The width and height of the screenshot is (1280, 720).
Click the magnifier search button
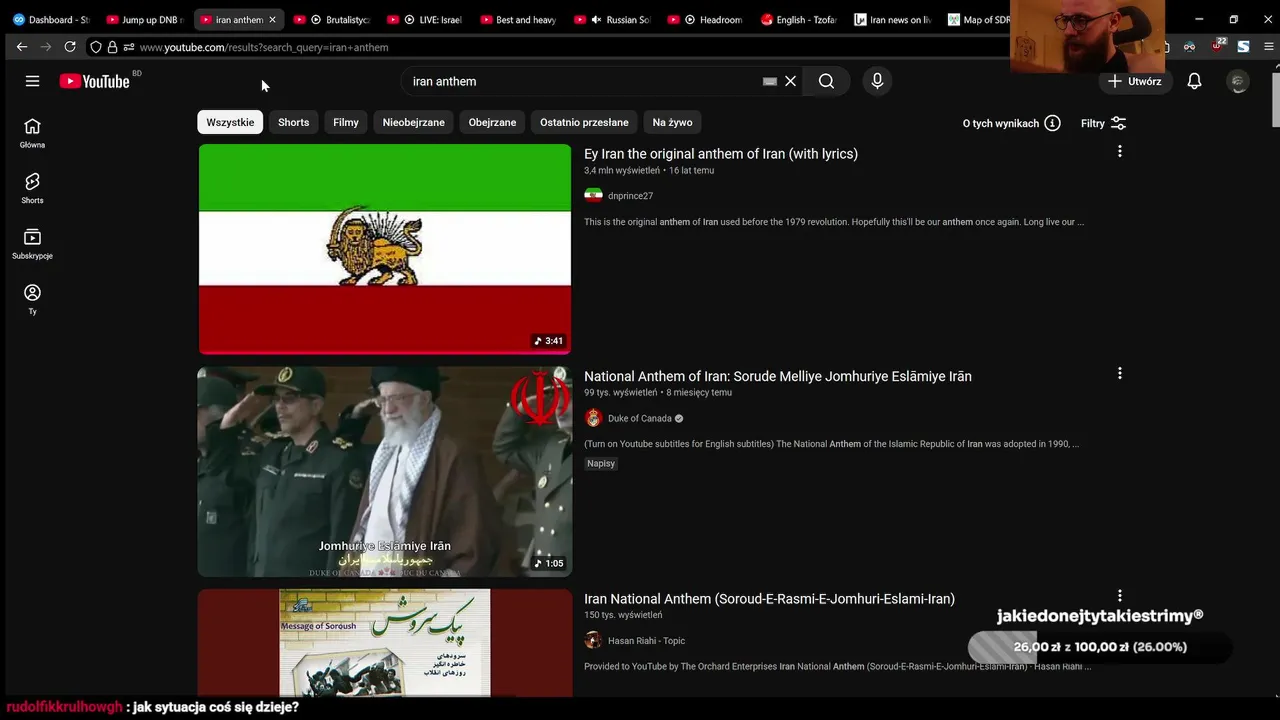pos(826,81)
